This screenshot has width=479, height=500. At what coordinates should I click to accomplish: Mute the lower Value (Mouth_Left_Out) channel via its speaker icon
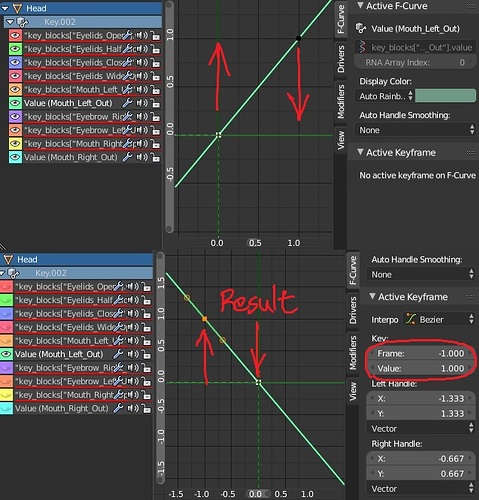coord(133,354)
